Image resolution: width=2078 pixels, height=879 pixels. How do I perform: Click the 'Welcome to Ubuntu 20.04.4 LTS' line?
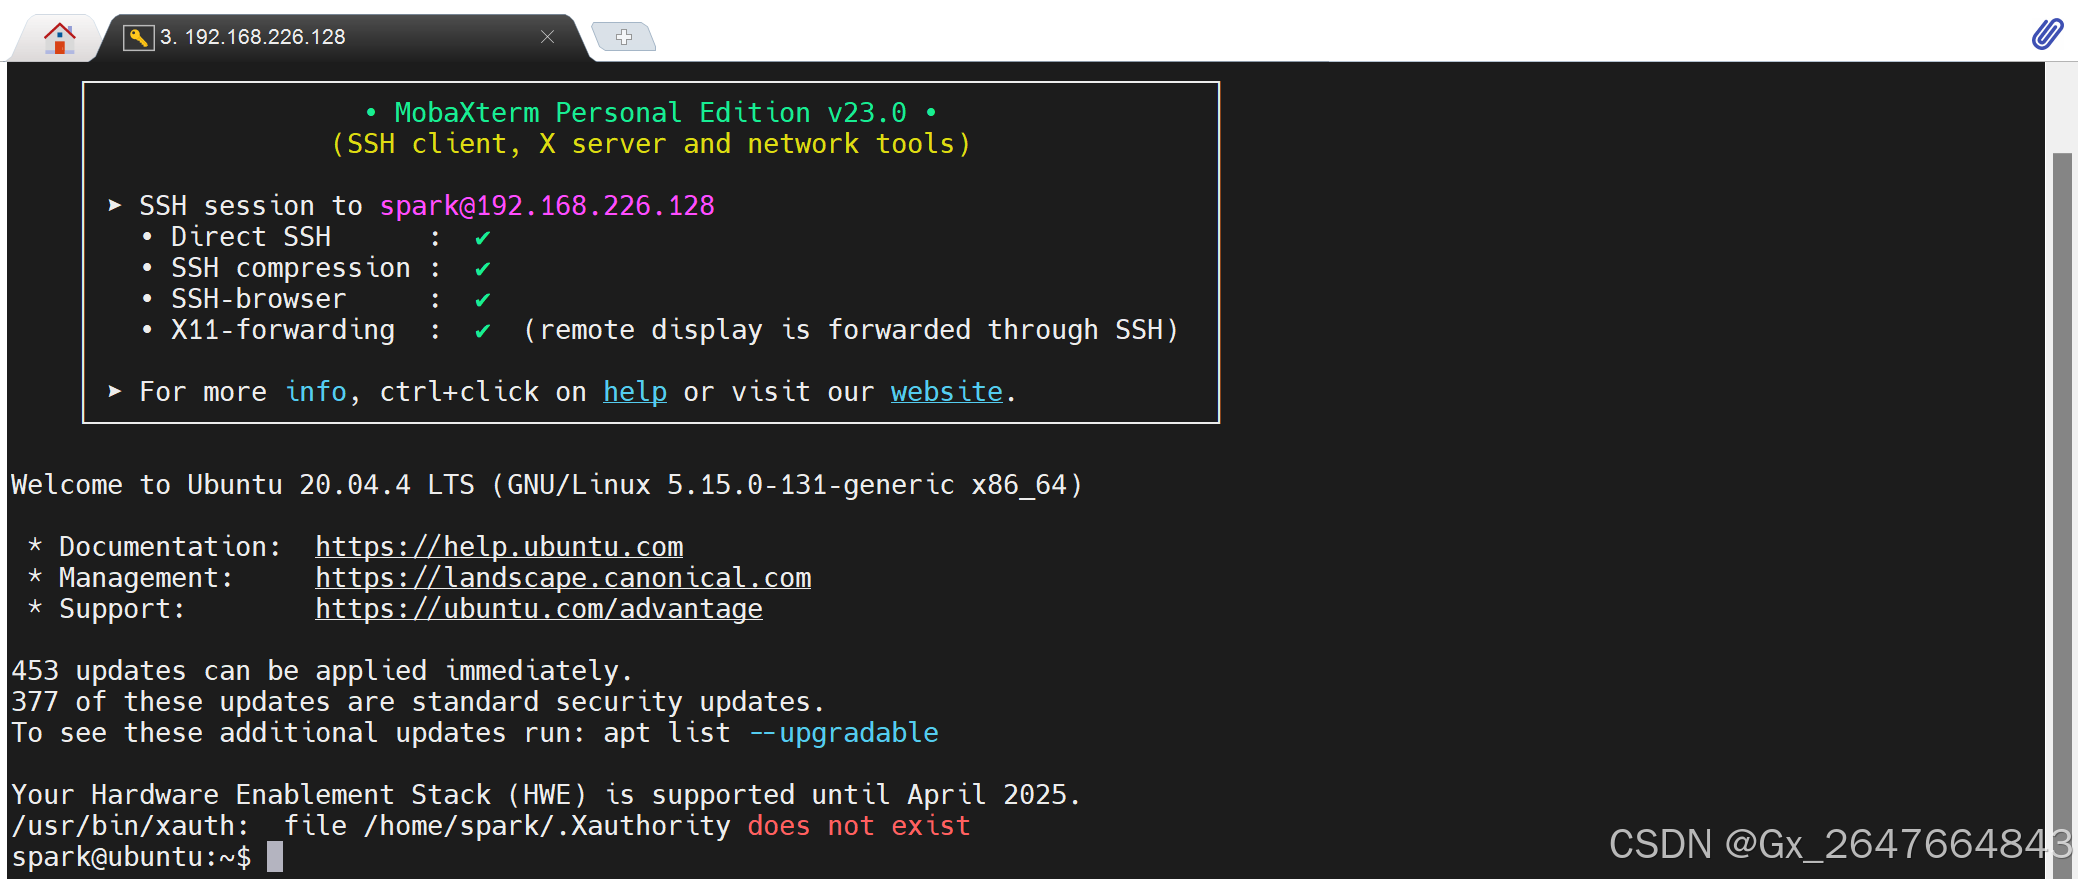click(x=546, y=485)
